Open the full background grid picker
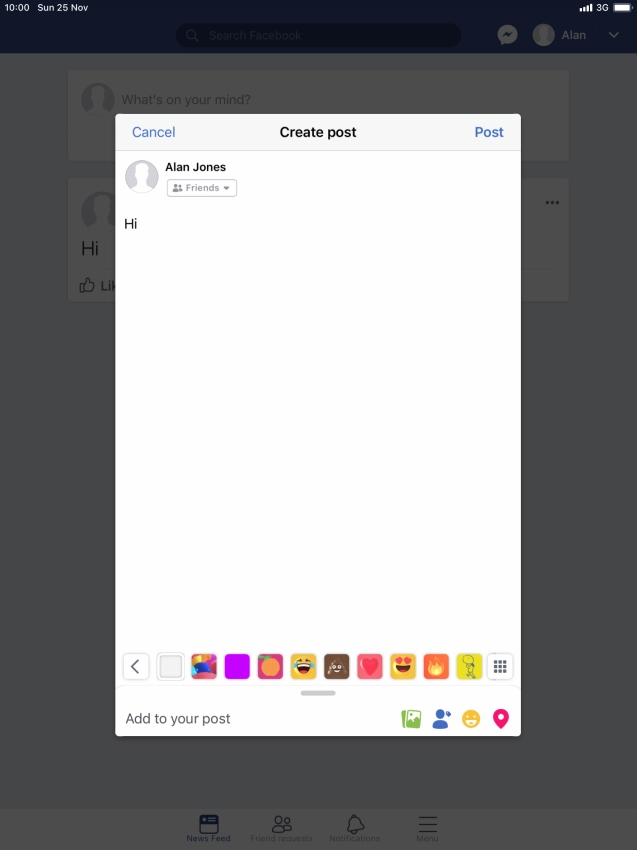Image resolution: width=637 pixels, height=850 pixels. [x=500, y=666]
